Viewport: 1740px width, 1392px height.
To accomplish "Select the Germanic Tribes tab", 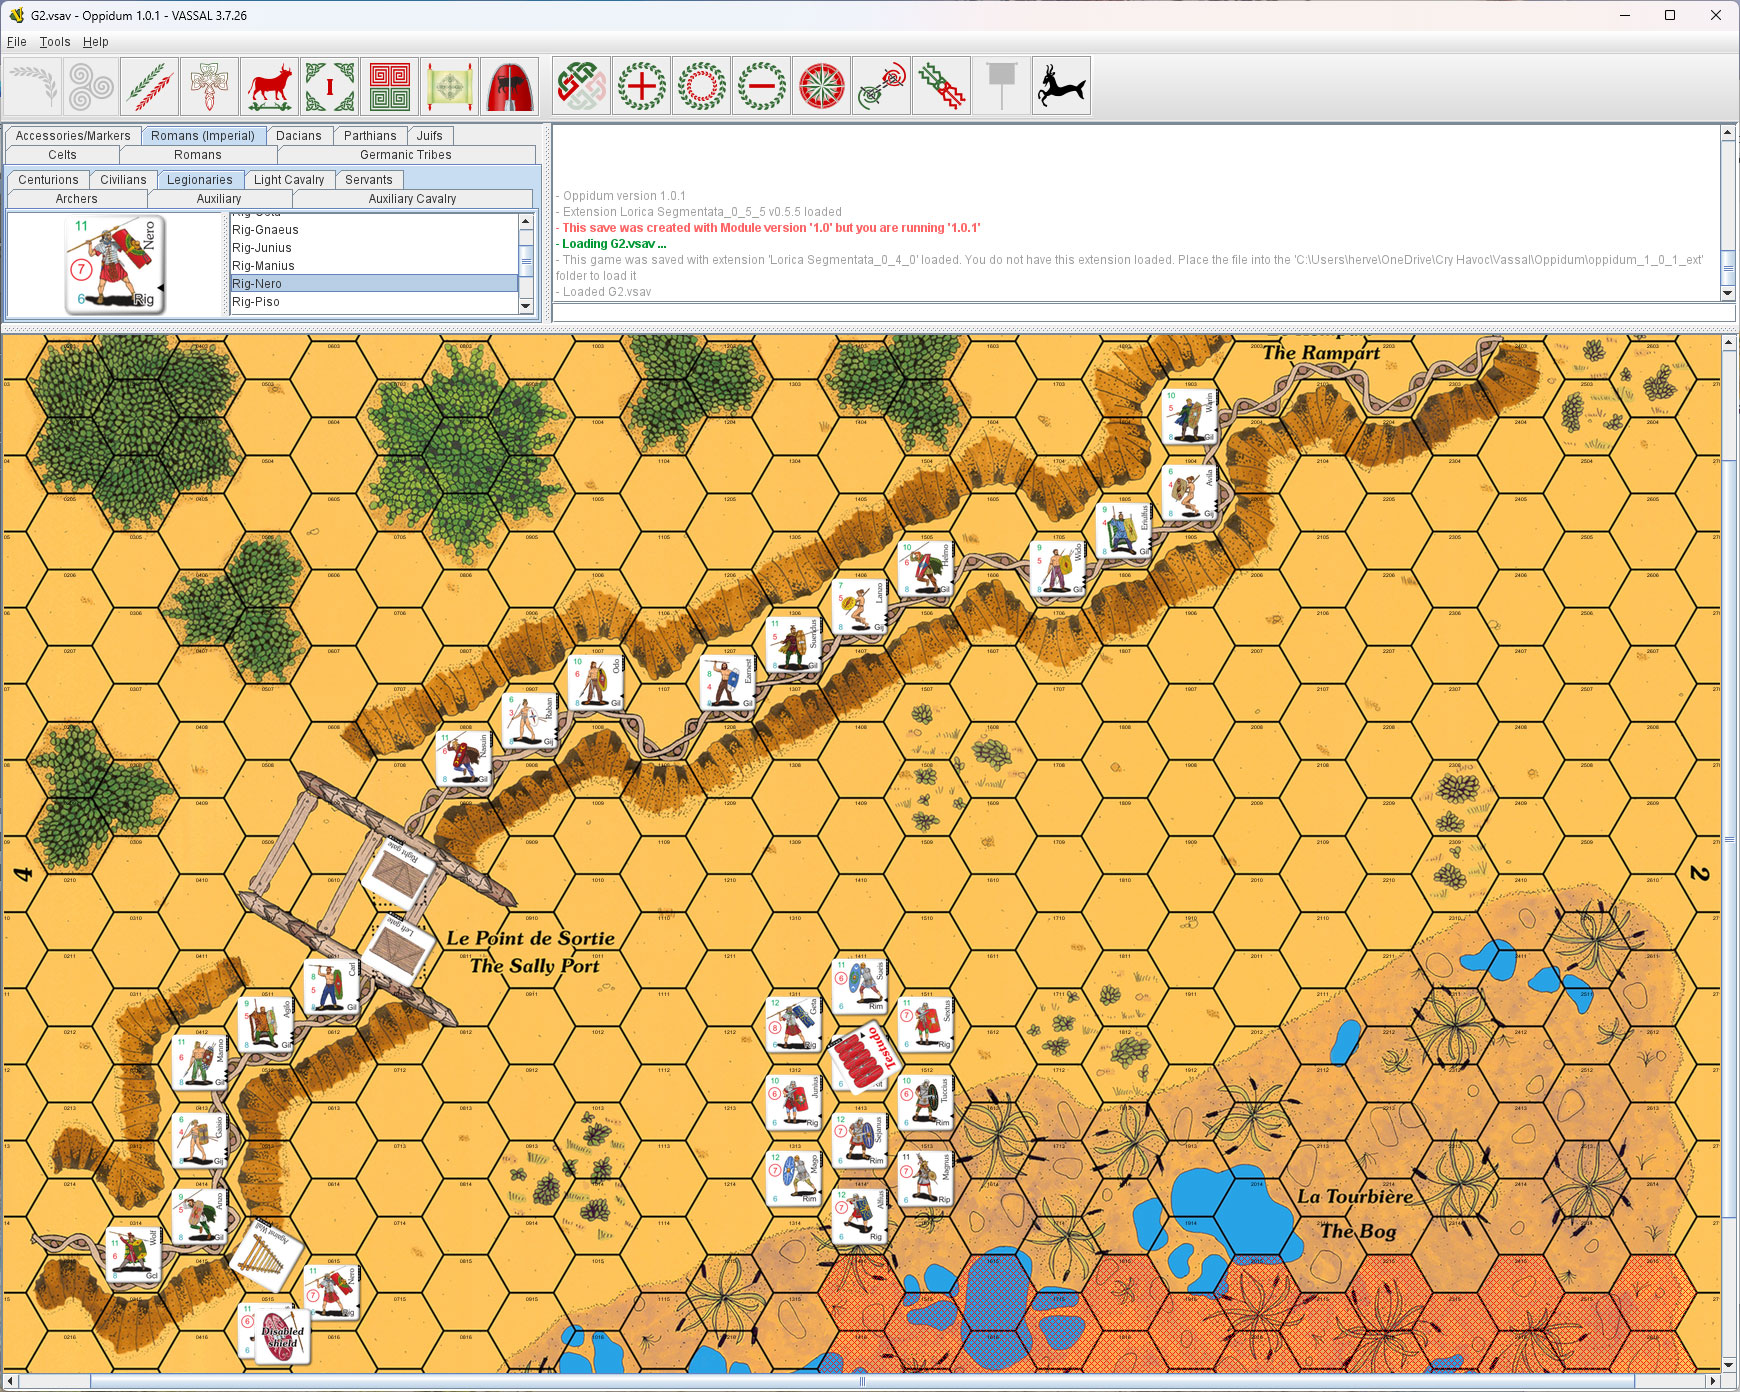I will pos(406,155).
